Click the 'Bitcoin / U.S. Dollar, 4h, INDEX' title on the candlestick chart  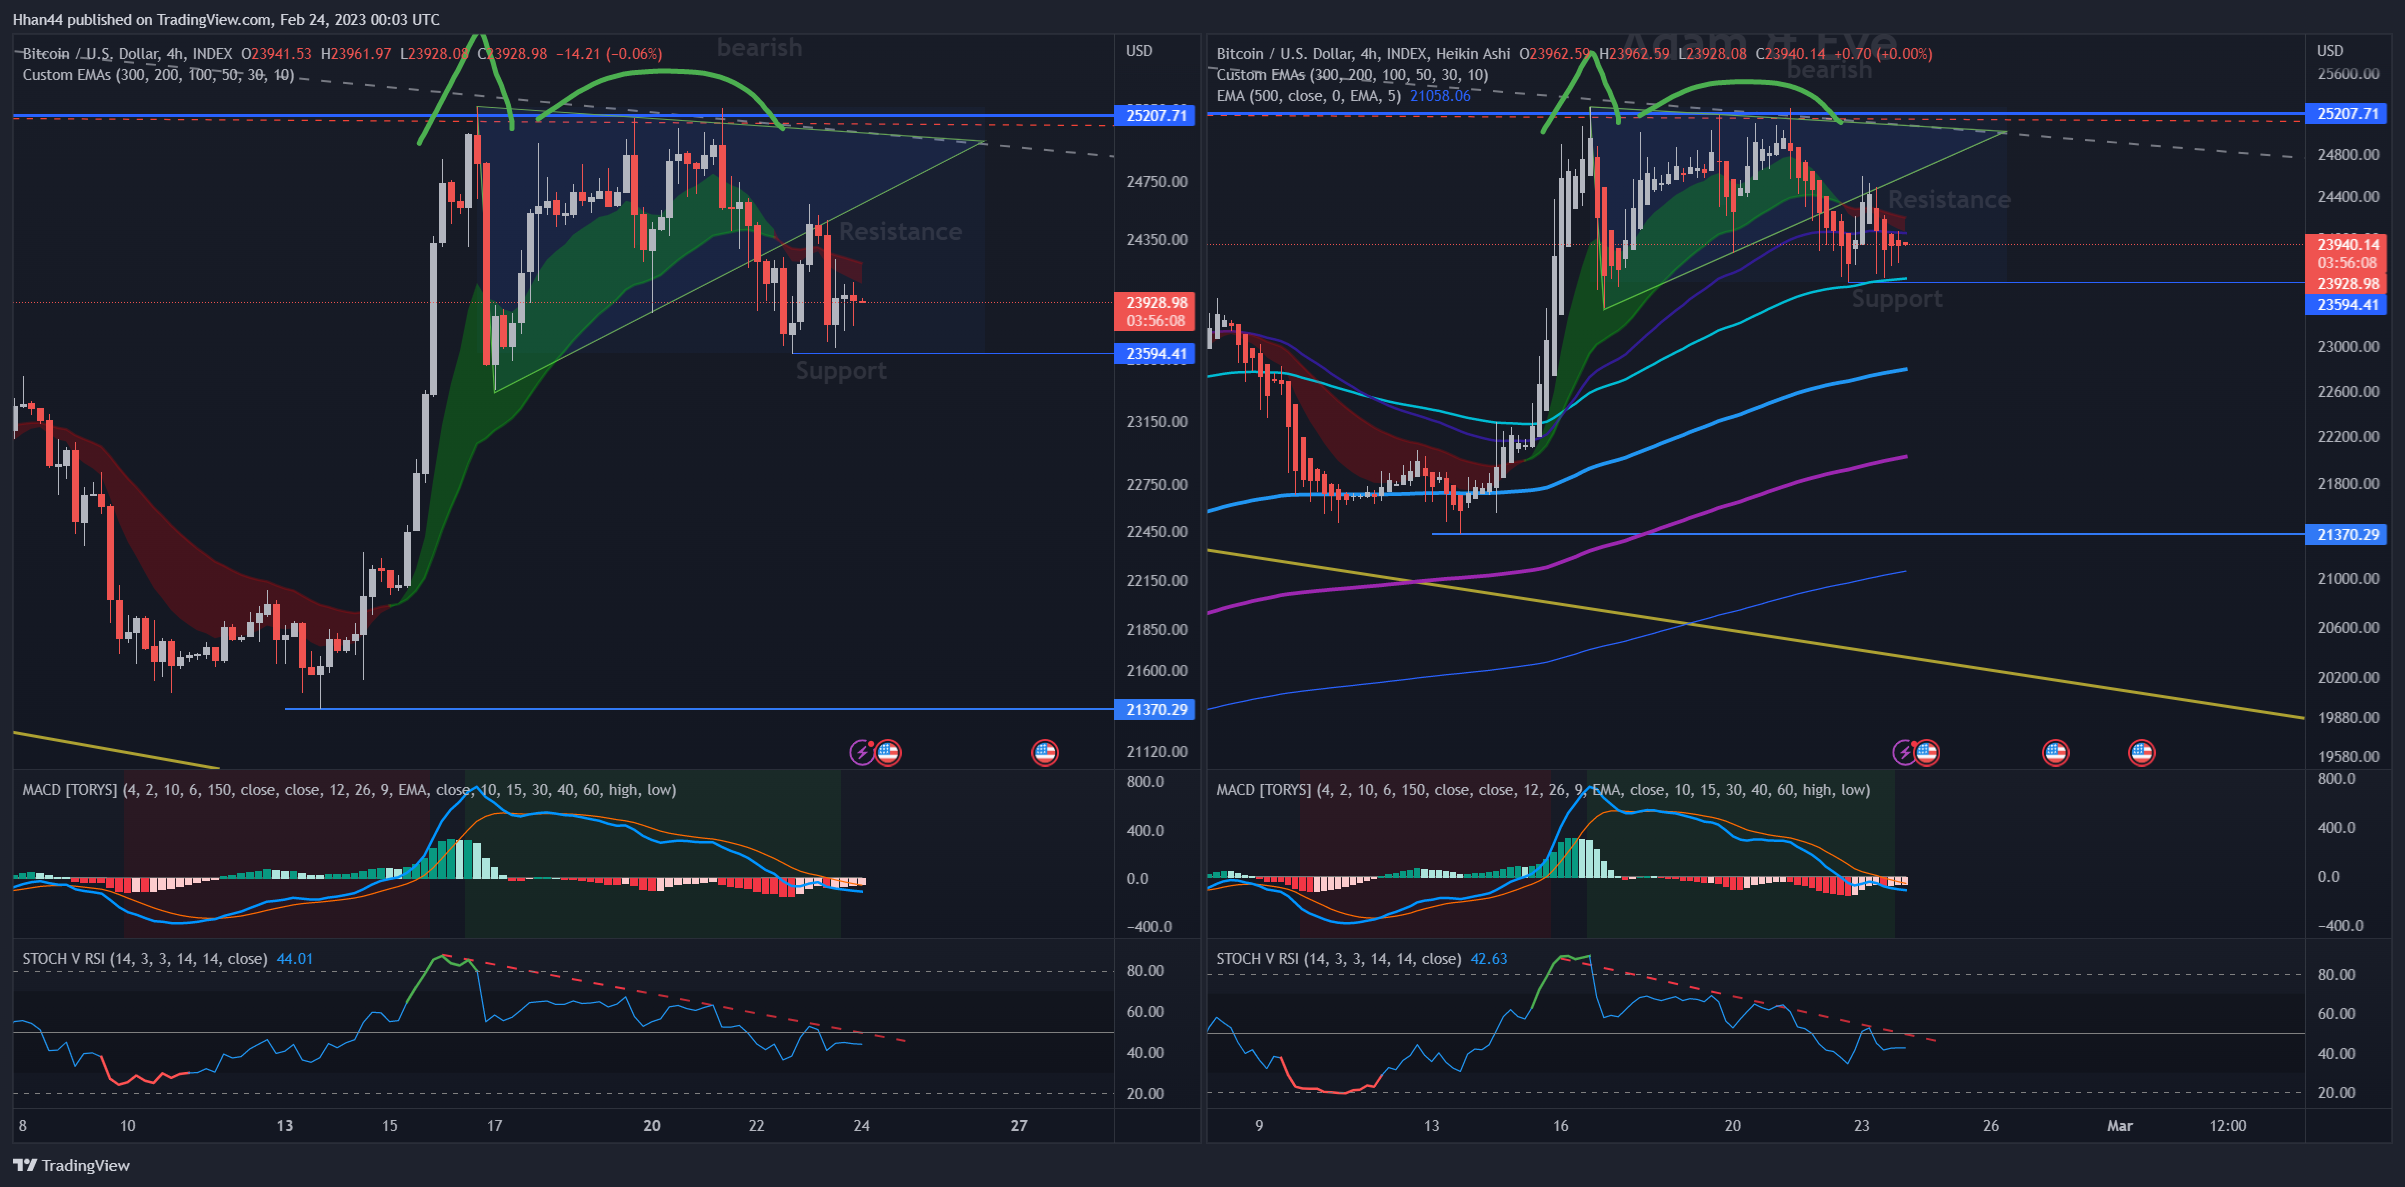[x=127, y=54]
